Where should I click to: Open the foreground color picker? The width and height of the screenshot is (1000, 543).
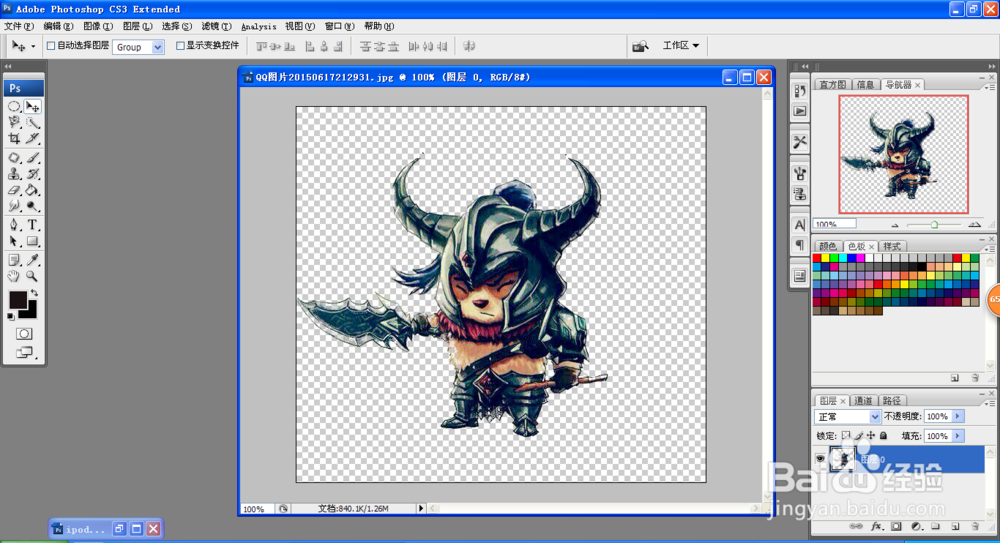tap(17, 299)
